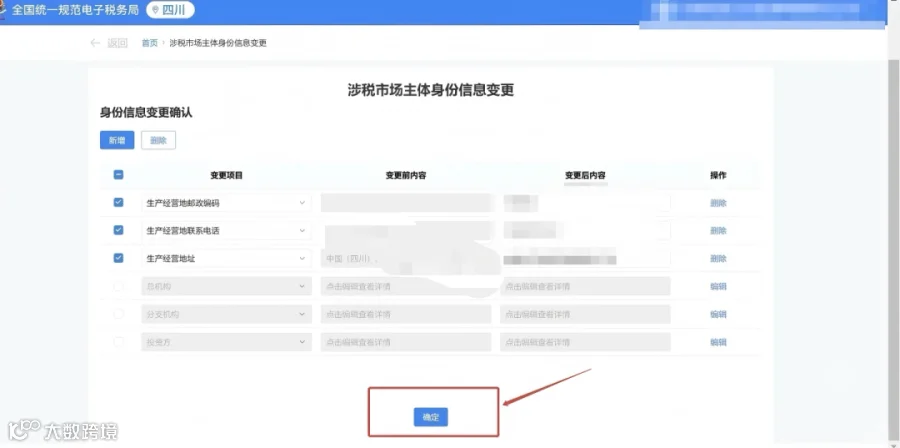This screenshot has width=900, height=448.
Task: Toggle the select-all header checkbox
Action: [118, 175]
